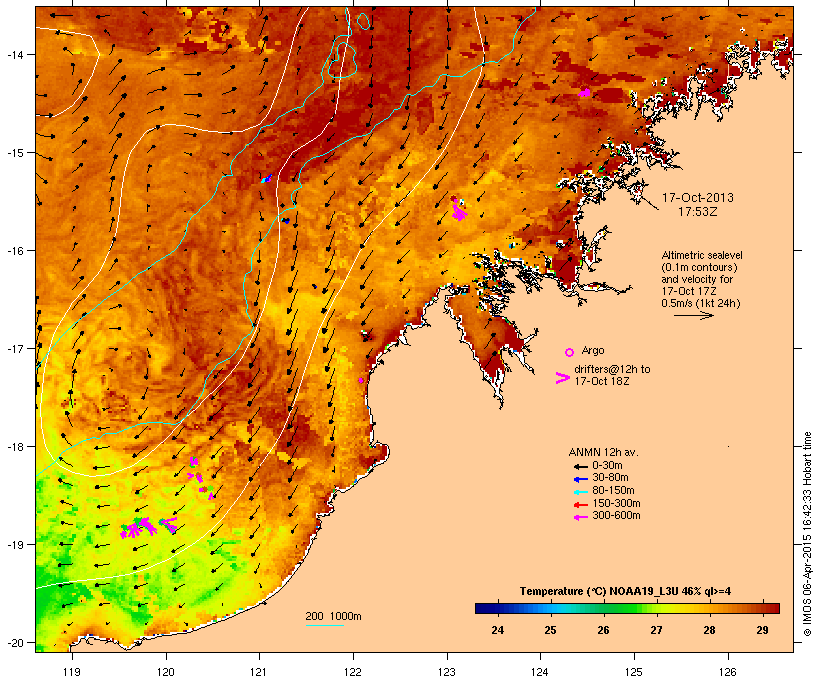
Task: Click the 'Altimetric sealevel' caption text
Action: point(702,255)
